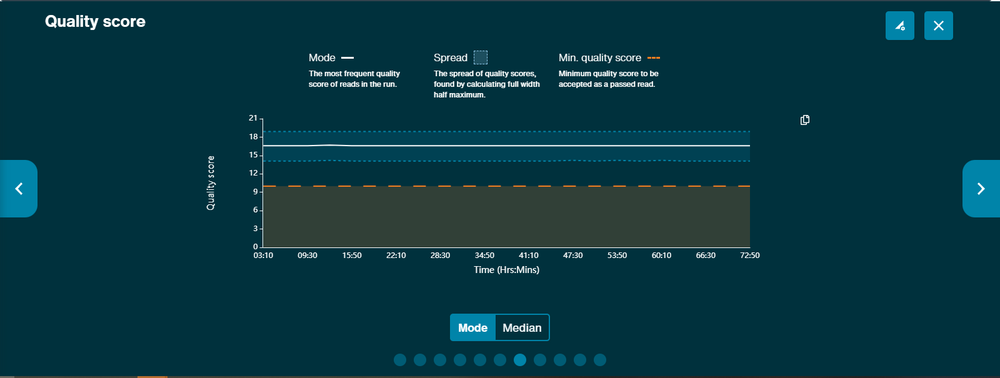
Task: Select the last pagination dot
Action: click(600, 360)
